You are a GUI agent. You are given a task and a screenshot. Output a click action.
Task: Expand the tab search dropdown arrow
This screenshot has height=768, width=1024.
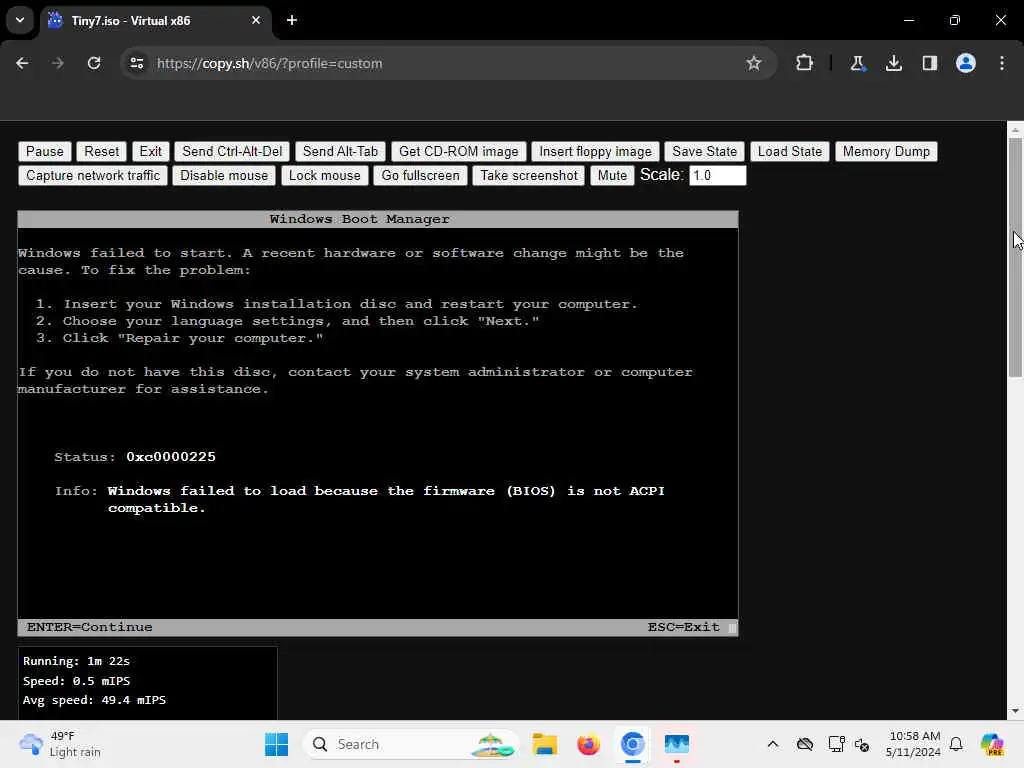(x=20, y=20)
